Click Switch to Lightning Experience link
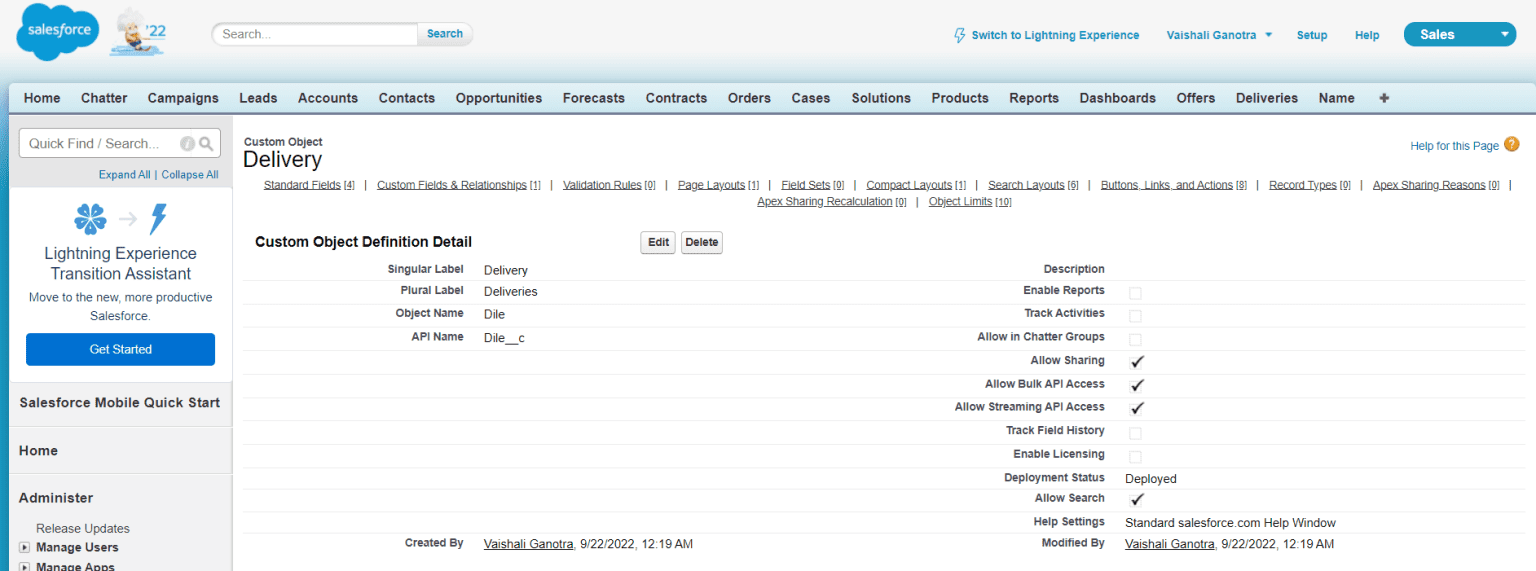The width and height of the screenshot is (1536, 571). click(1055, 35)
